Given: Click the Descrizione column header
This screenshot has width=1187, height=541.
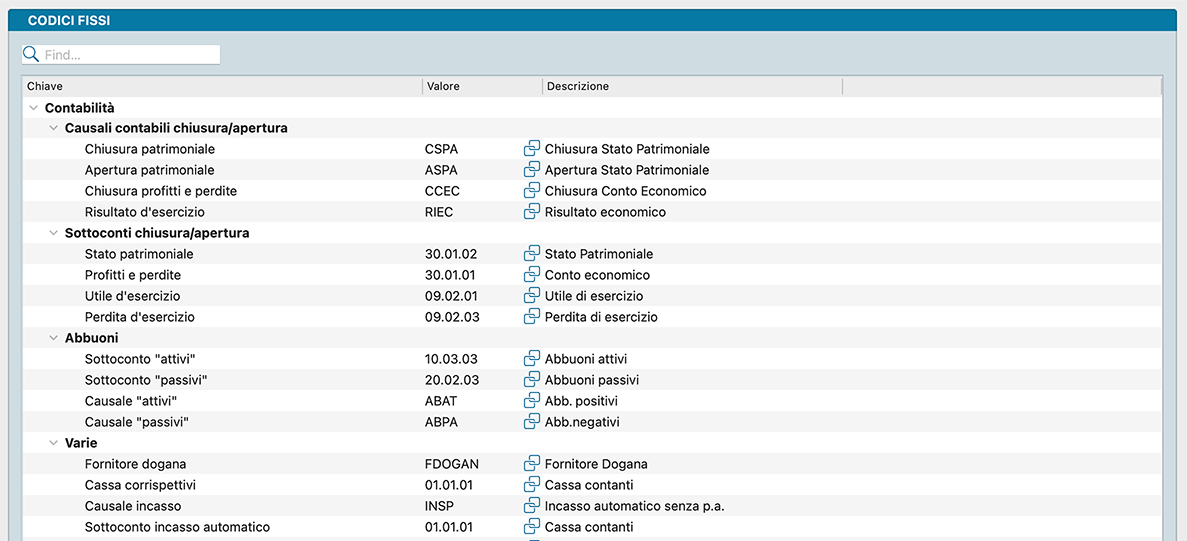Looking at the screenshot, I should [x=691, y=87].
